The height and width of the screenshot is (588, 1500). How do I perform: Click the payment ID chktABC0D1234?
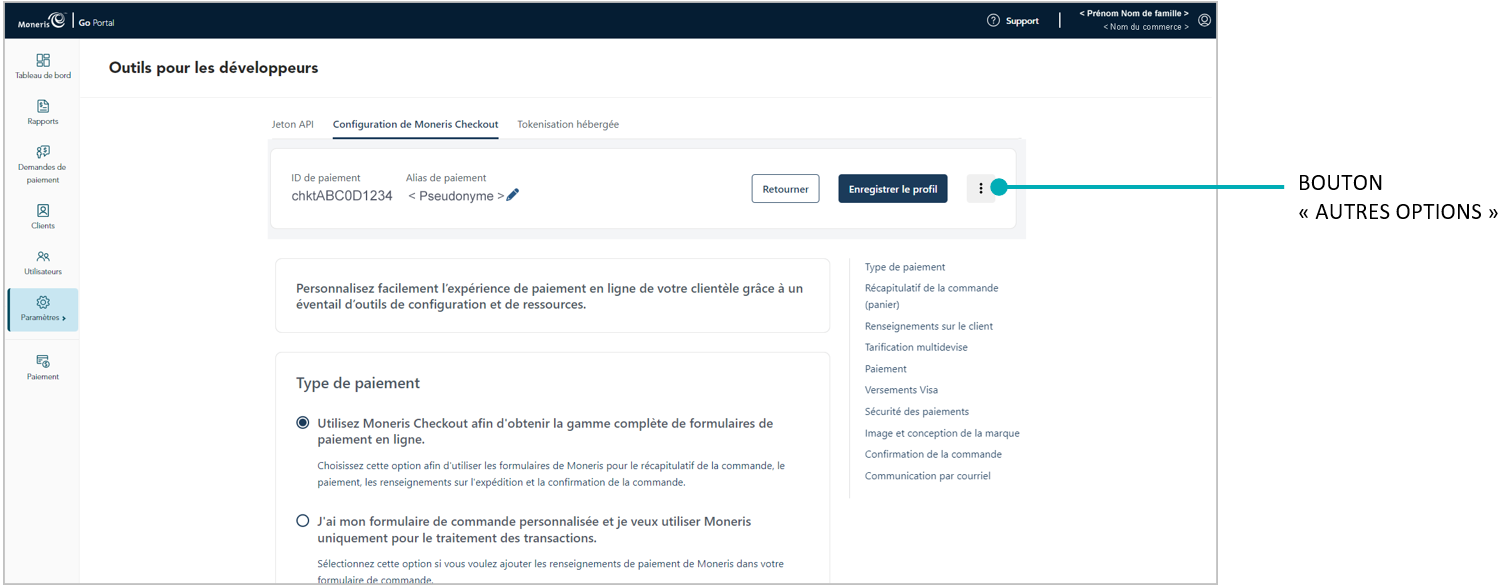342,195
